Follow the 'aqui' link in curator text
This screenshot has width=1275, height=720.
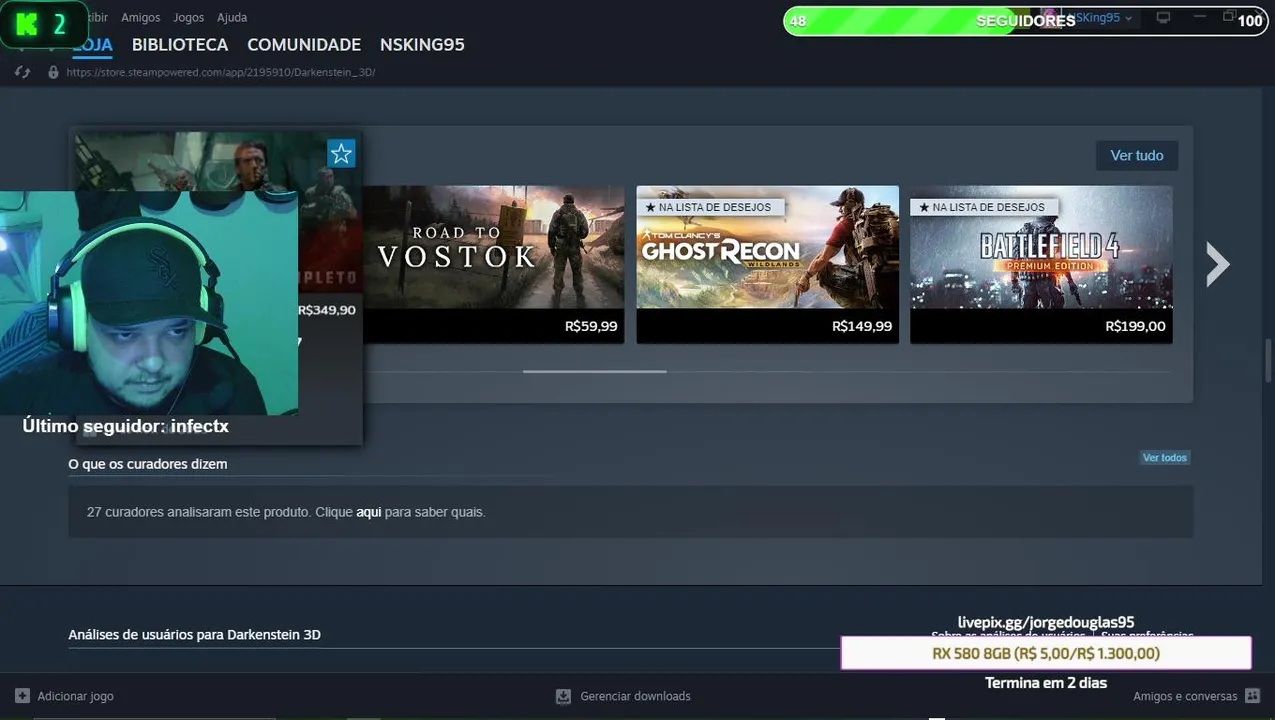pos(369,512)
